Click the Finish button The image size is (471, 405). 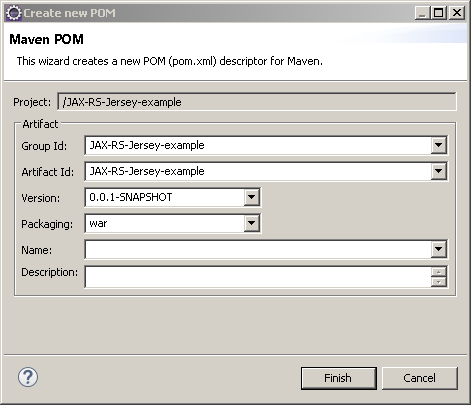coord(339,378)
